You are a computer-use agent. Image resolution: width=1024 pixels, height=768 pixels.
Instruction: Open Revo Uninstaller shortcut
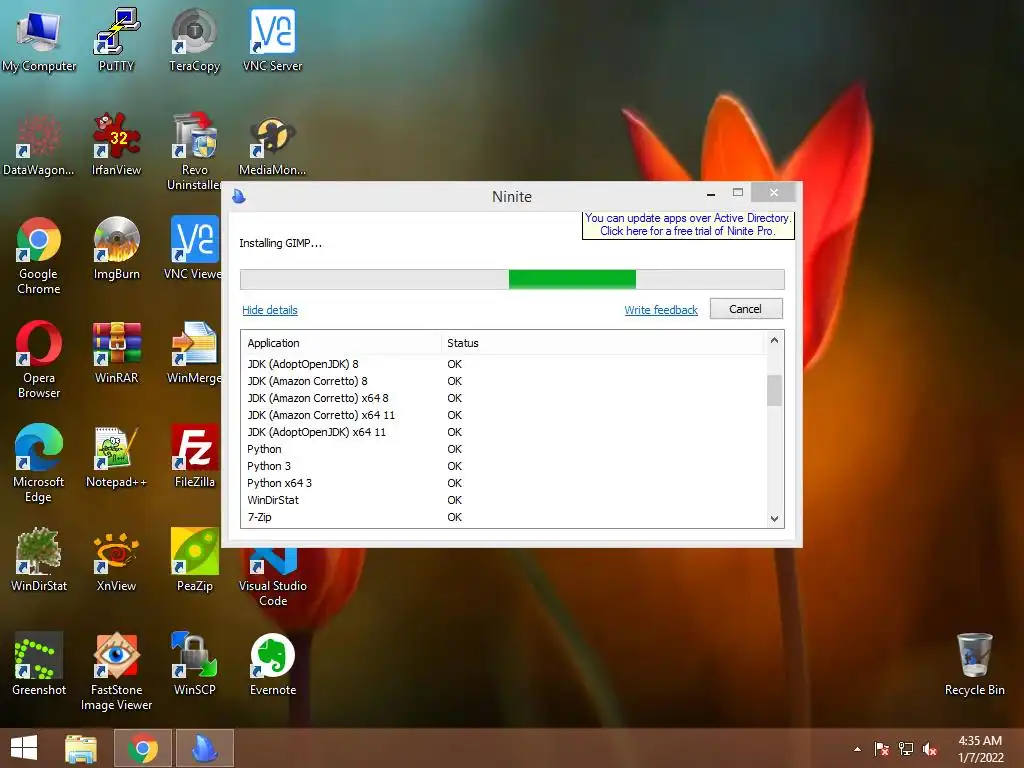(194, 152)
